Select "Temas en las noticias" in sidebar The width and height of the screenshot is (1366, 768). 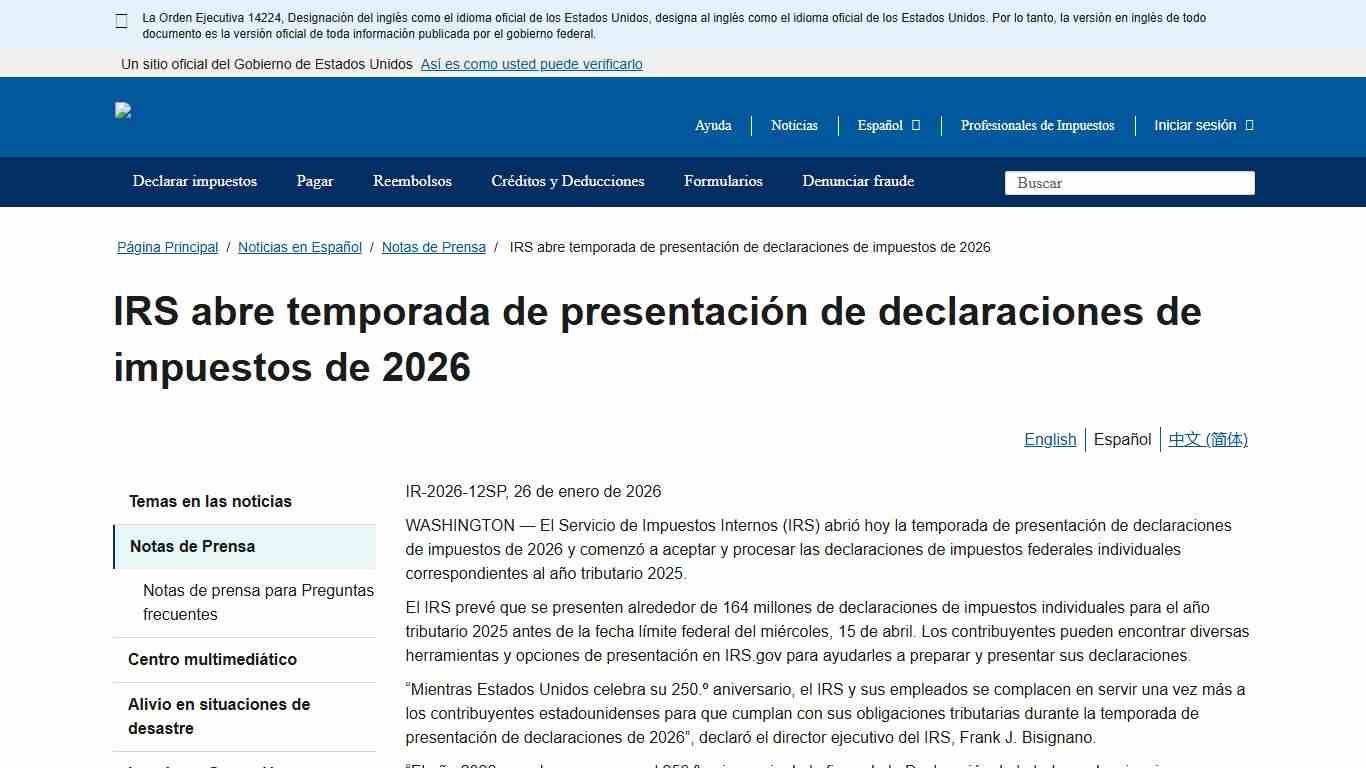(x=210, y=501)
